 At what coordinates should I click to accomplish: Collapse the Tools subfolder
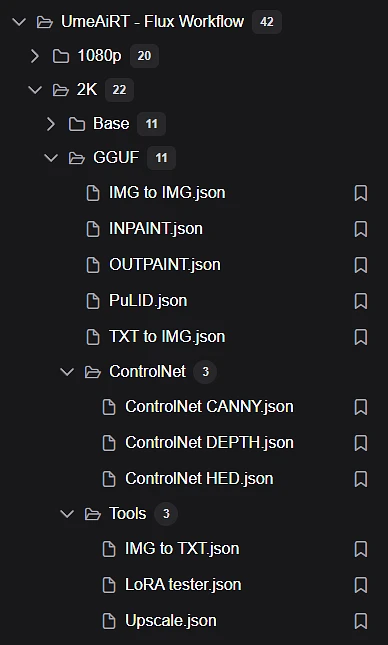coord(67,514)
